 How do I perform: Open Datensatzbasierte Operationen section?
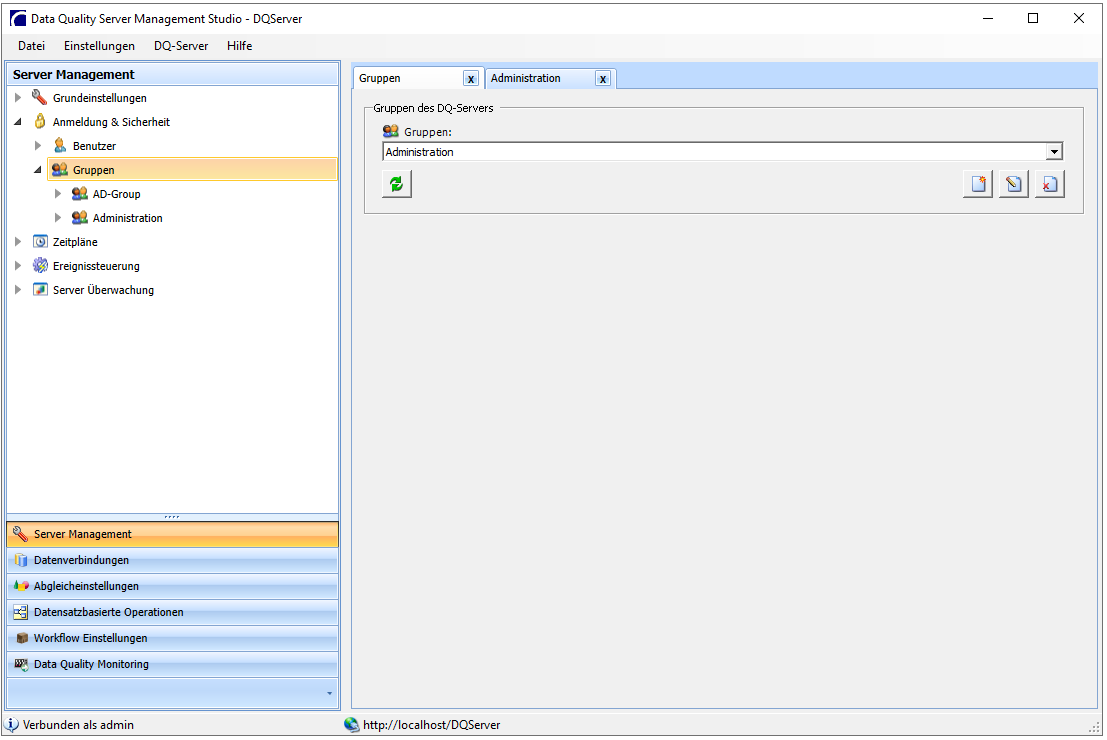(x=172, y=612)
